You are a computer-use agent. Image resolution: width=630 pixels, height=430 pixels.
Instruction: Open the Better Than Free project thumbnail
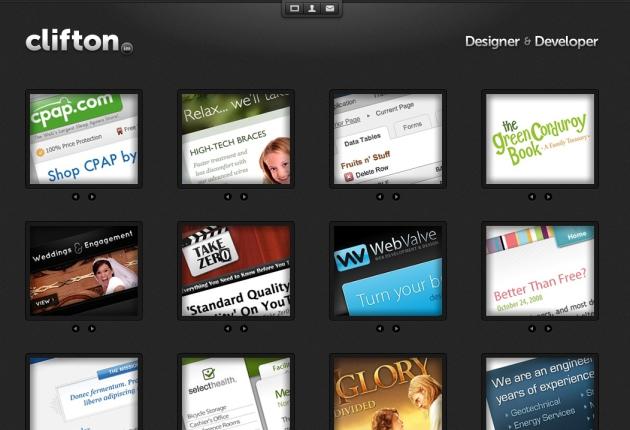click(x=540, y=271)
